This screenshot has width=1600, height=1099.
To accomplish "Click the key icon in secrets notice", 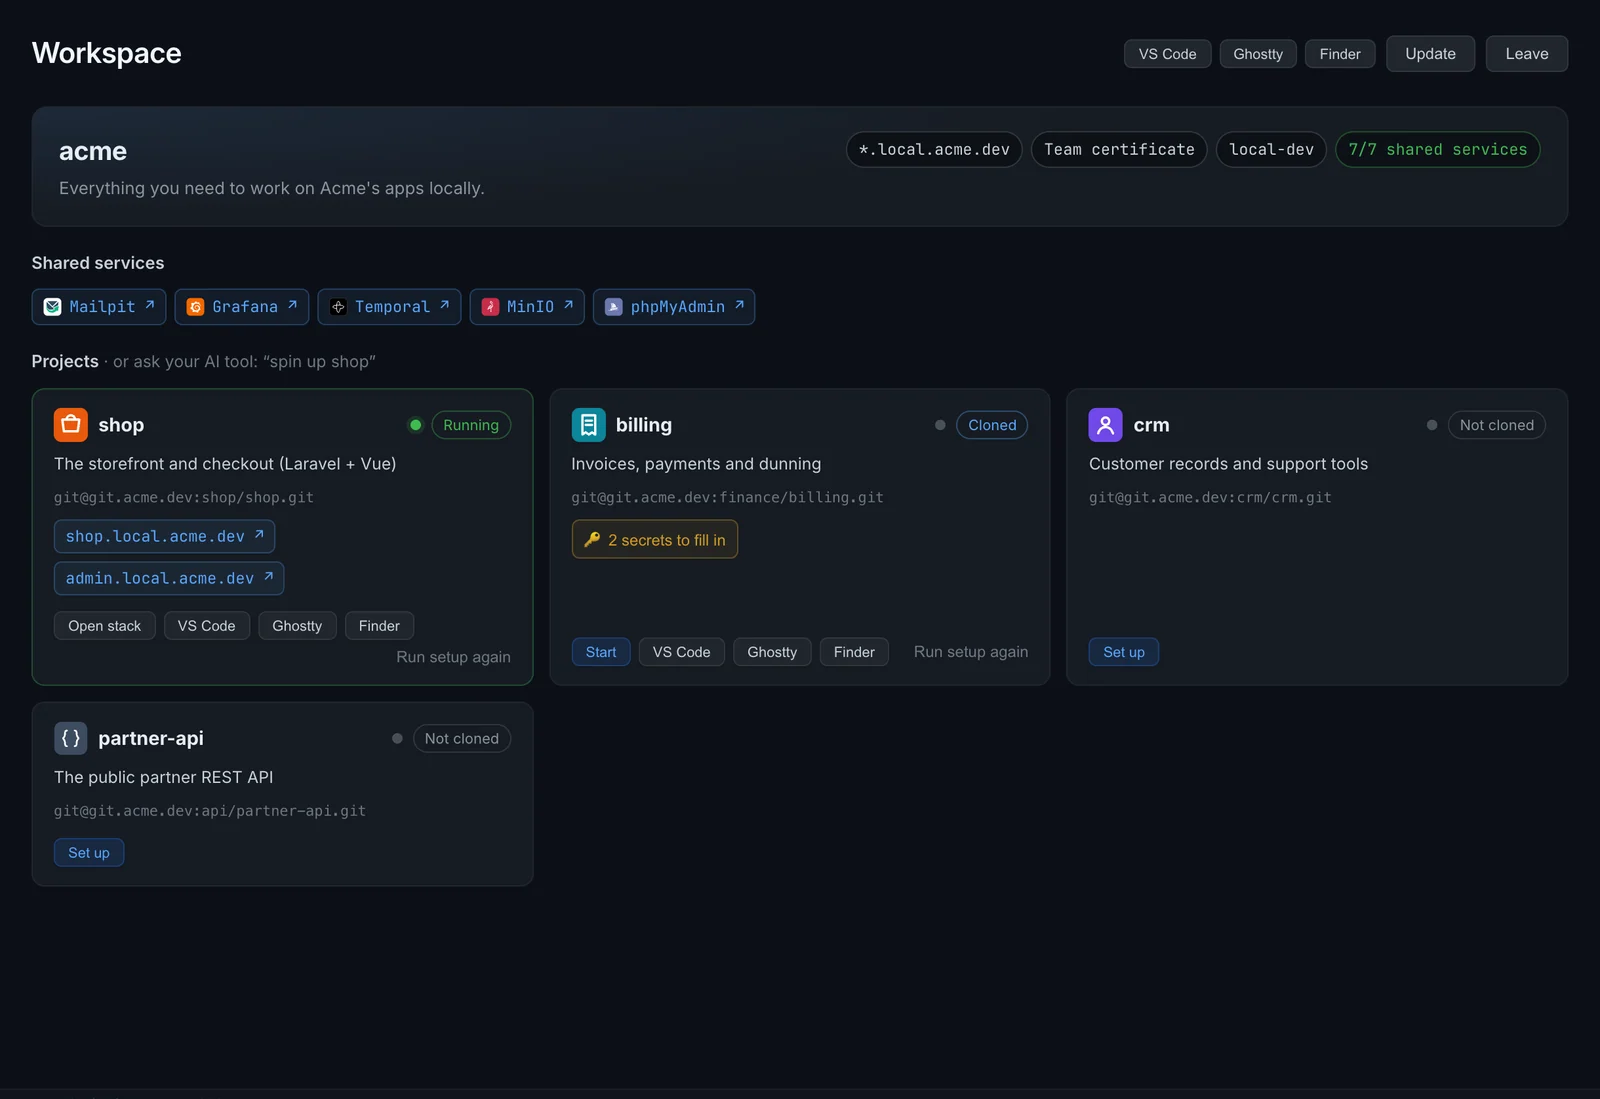I will [x=592, y=540].
